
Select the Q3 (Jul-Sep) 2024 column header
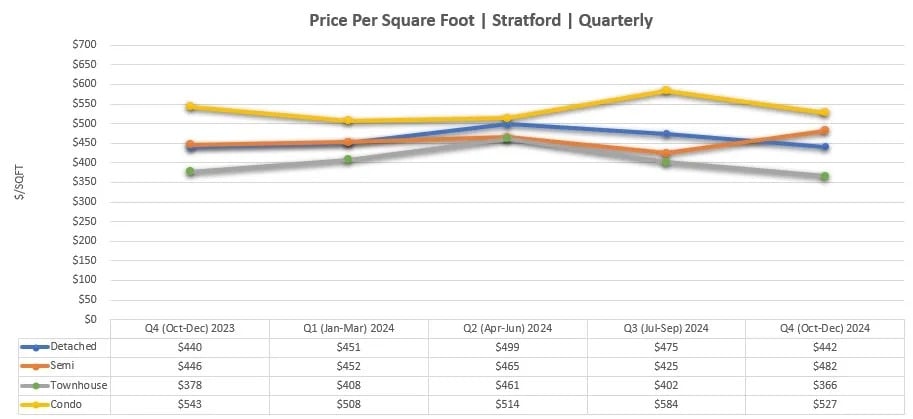click(665, 328)
